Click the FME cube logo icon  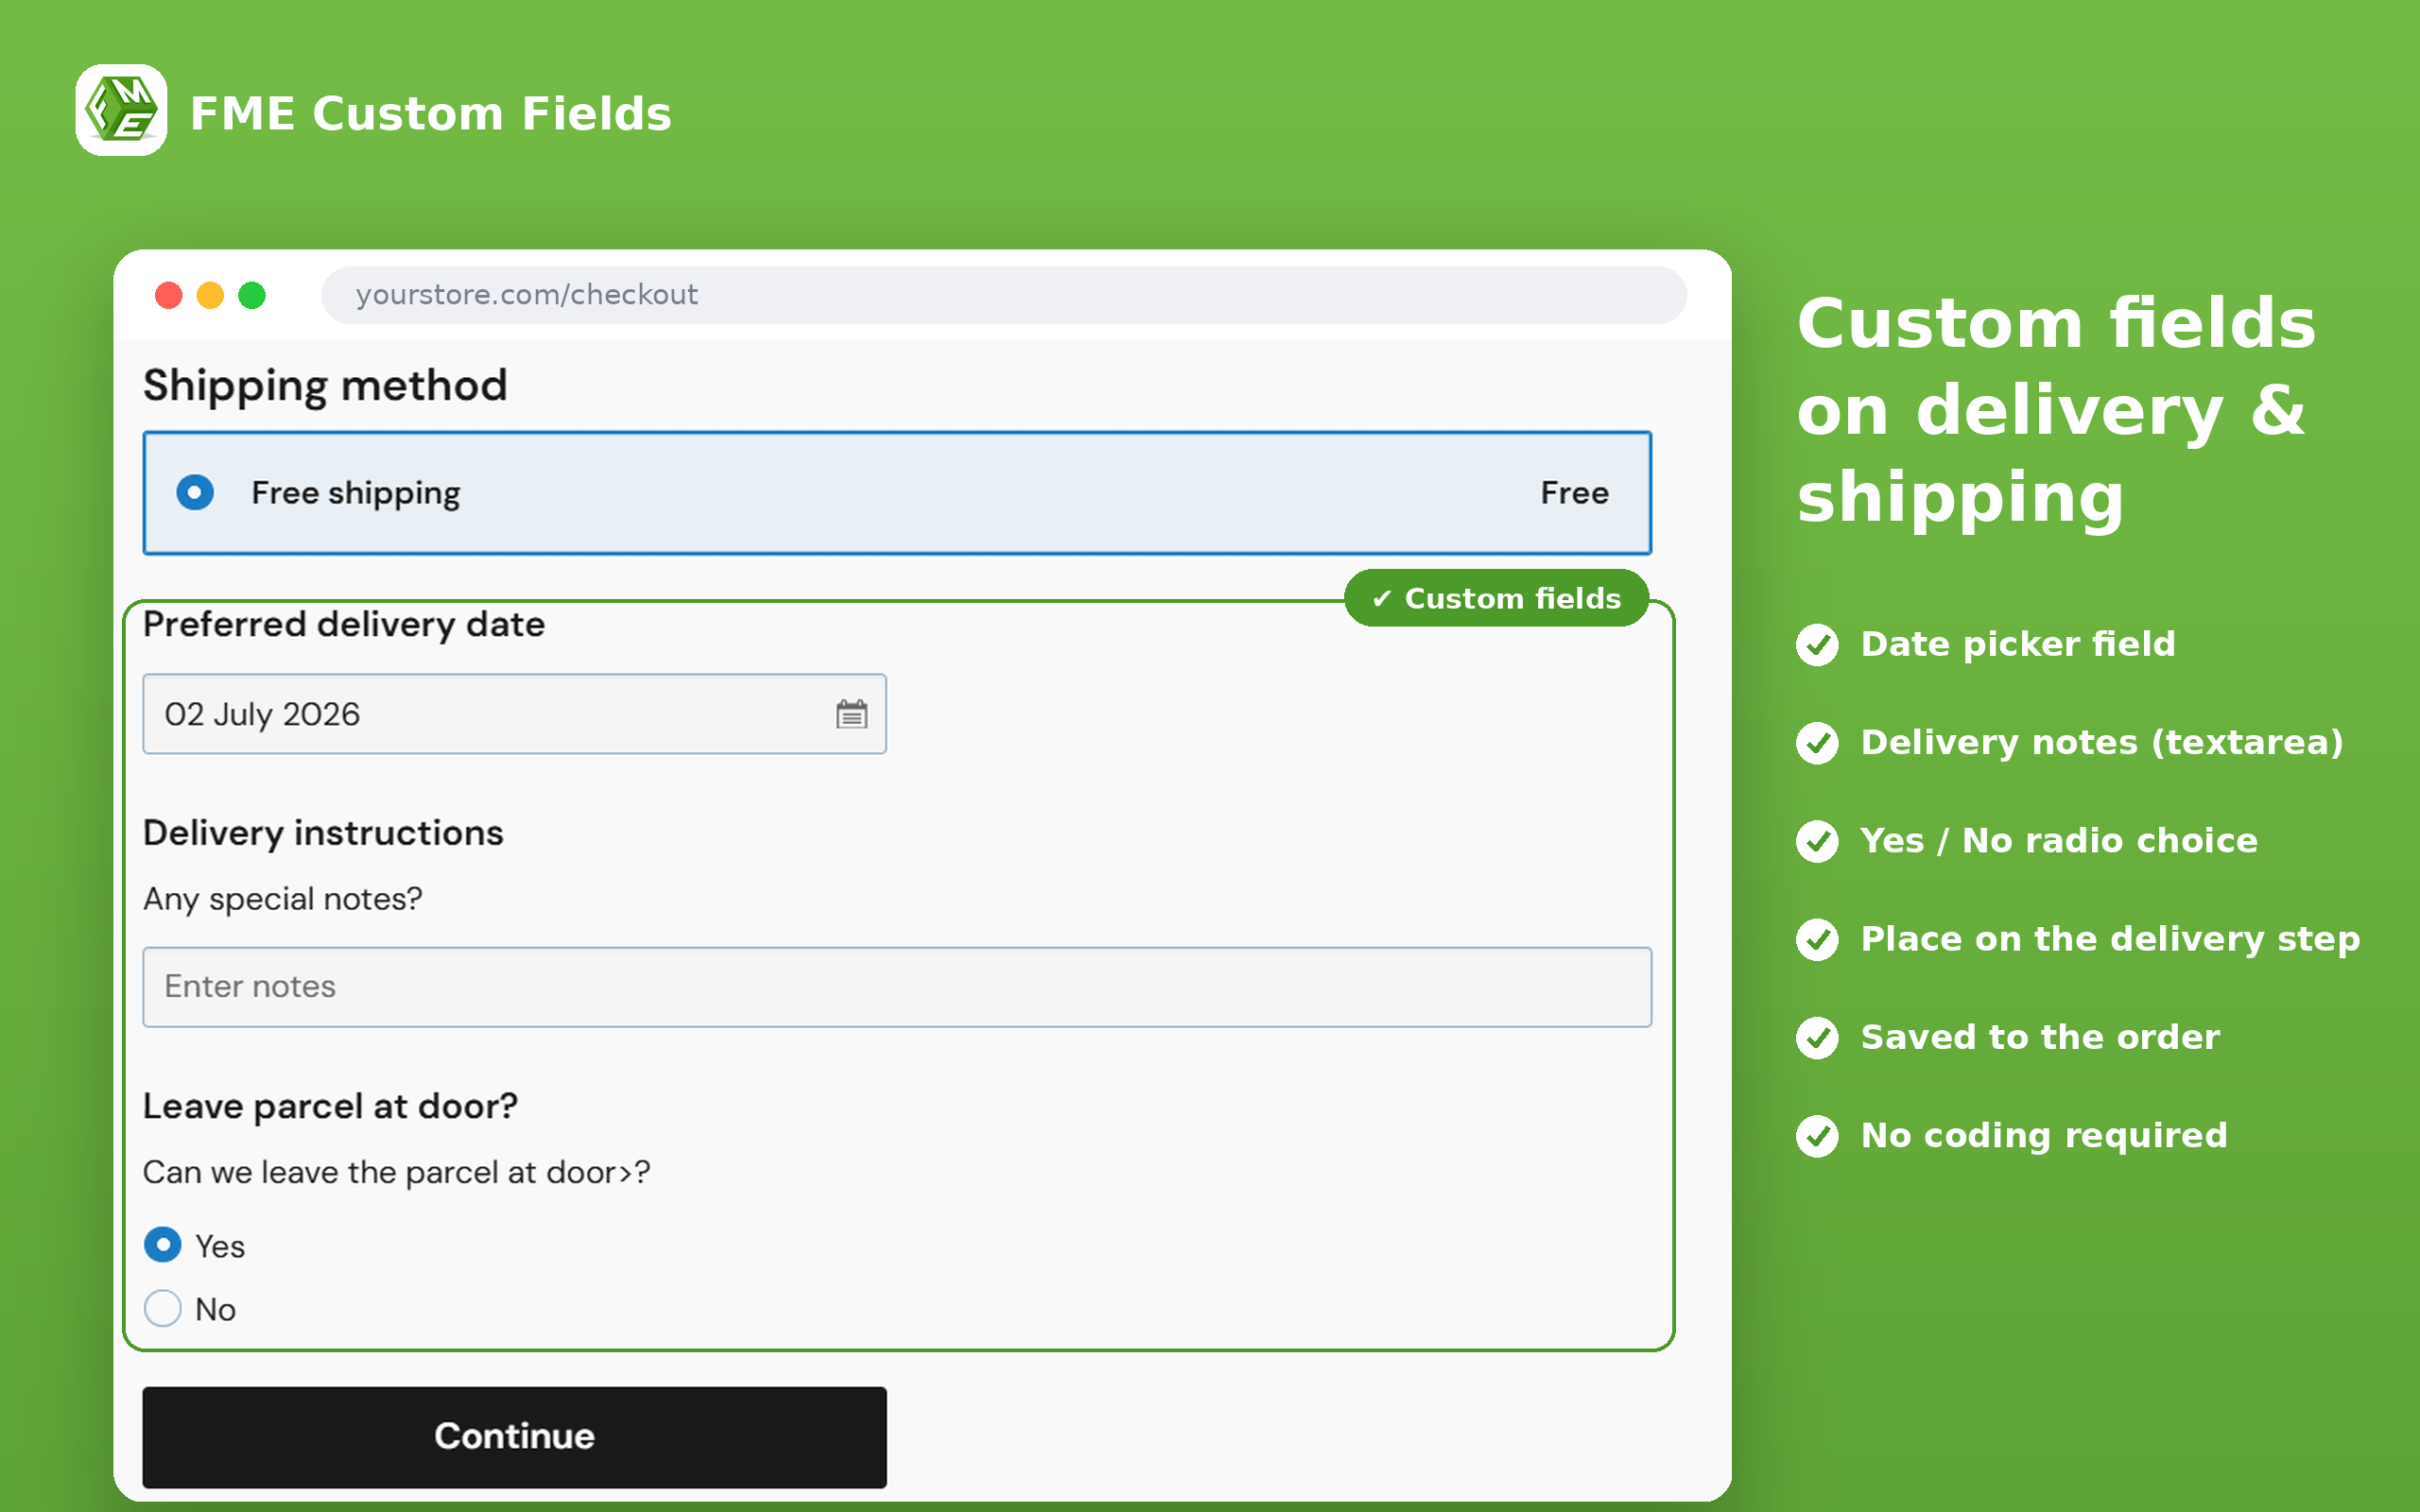click(121, 110)
